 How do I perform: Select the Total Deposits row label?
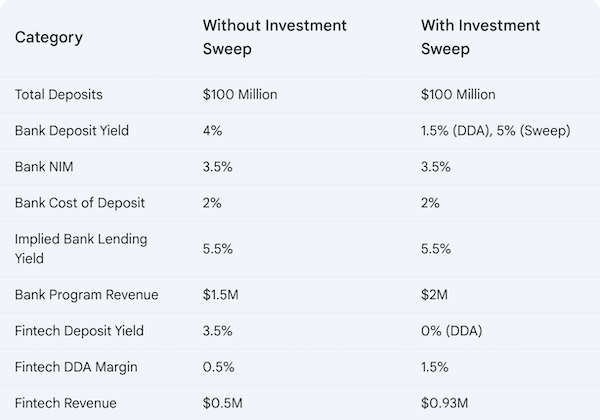click(58, 95)
